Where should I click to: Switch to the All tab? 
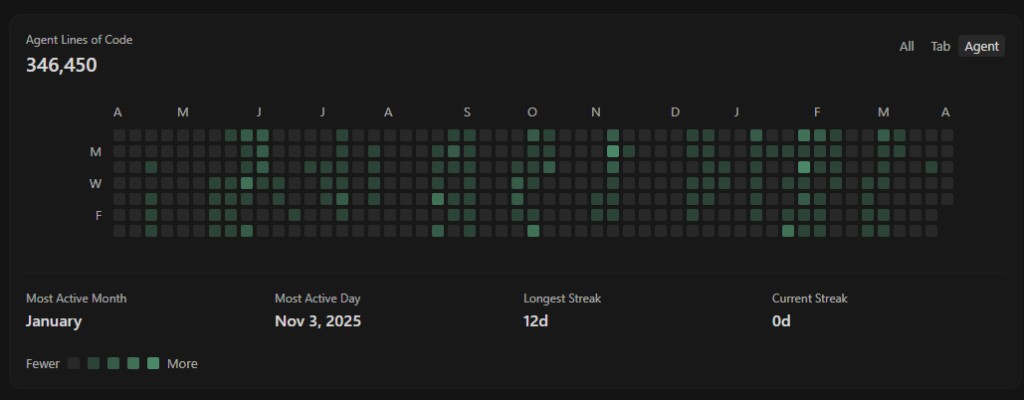906,46
